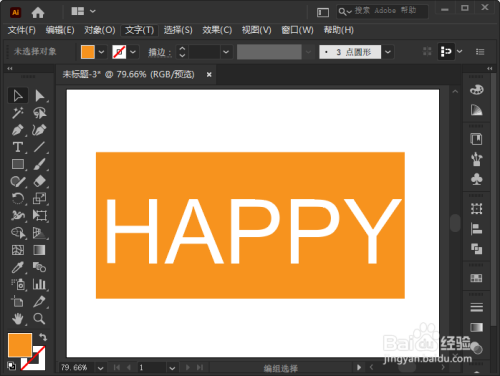500x376 pixels.
Task: Select the Mesh tool
Action: pyautogui.click(x=18, y=250)
